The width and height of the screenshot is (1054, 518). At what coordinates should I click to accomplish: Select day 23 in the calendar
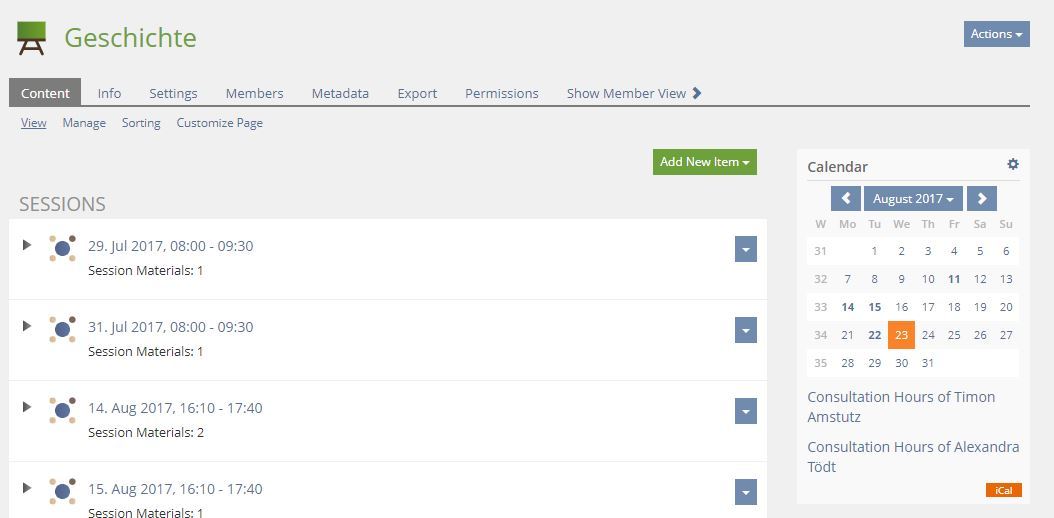point(901,335)
